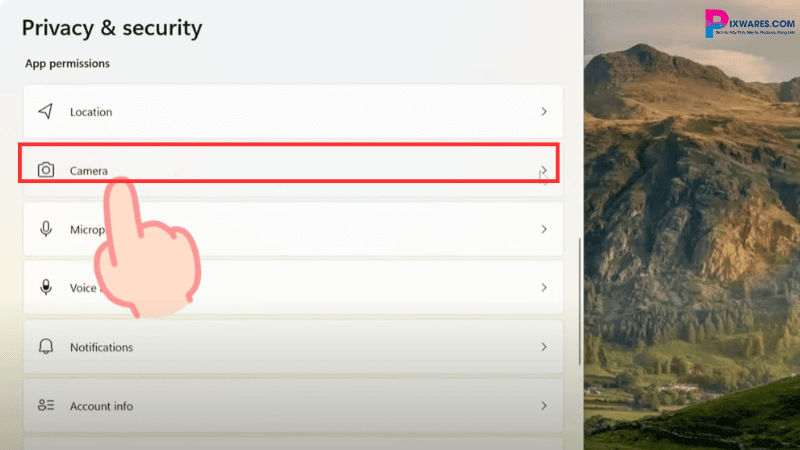The image size is (800, 450).
Task: Open Location permission settings label
Action: click(x=91, y=112)
